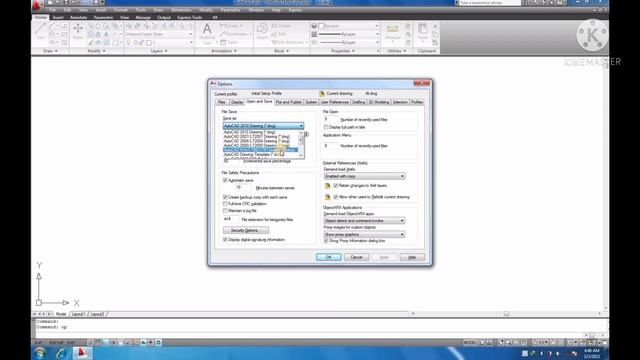
Task: Click Application Menu recently-used files number field
Action: pyautogui.click(x=331, y=146)
